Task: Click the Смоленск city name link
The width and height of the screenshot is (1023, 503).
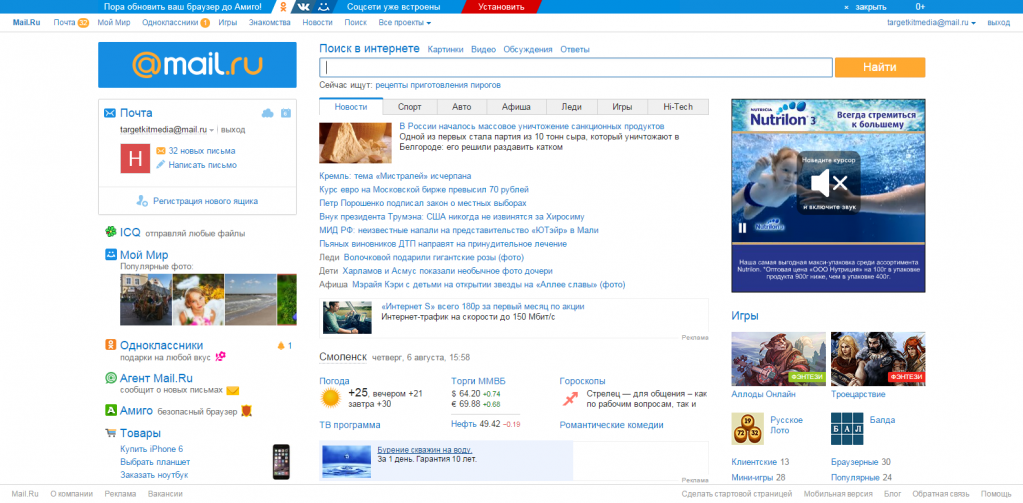Action: coord(343,357)
